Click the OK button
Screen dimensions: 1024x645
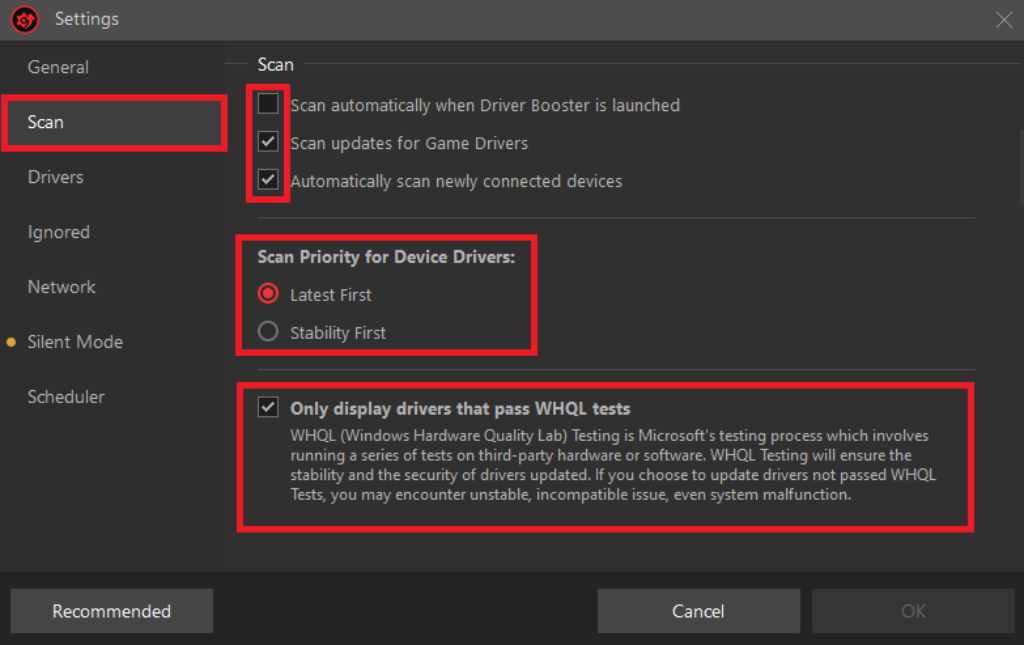pos(913,611)
